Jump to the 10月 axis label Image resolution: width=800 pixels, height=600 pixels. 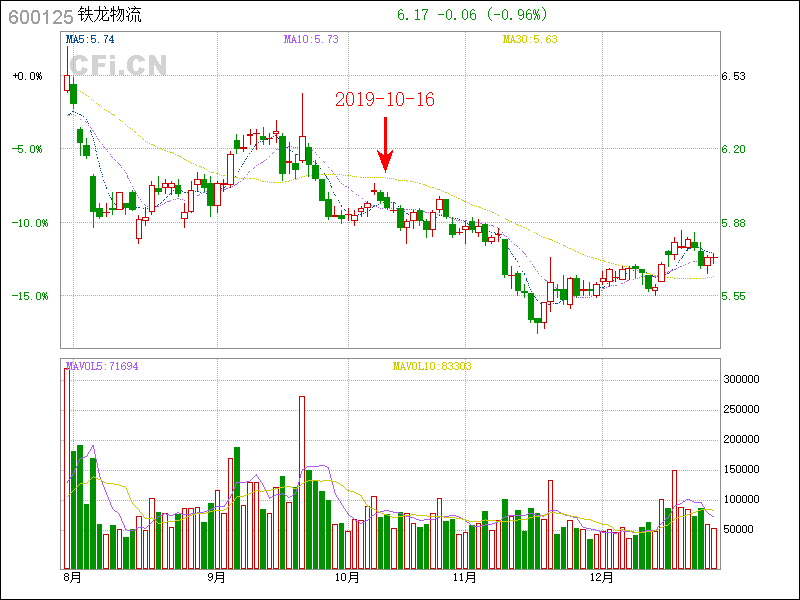click(x=347, y=578)
